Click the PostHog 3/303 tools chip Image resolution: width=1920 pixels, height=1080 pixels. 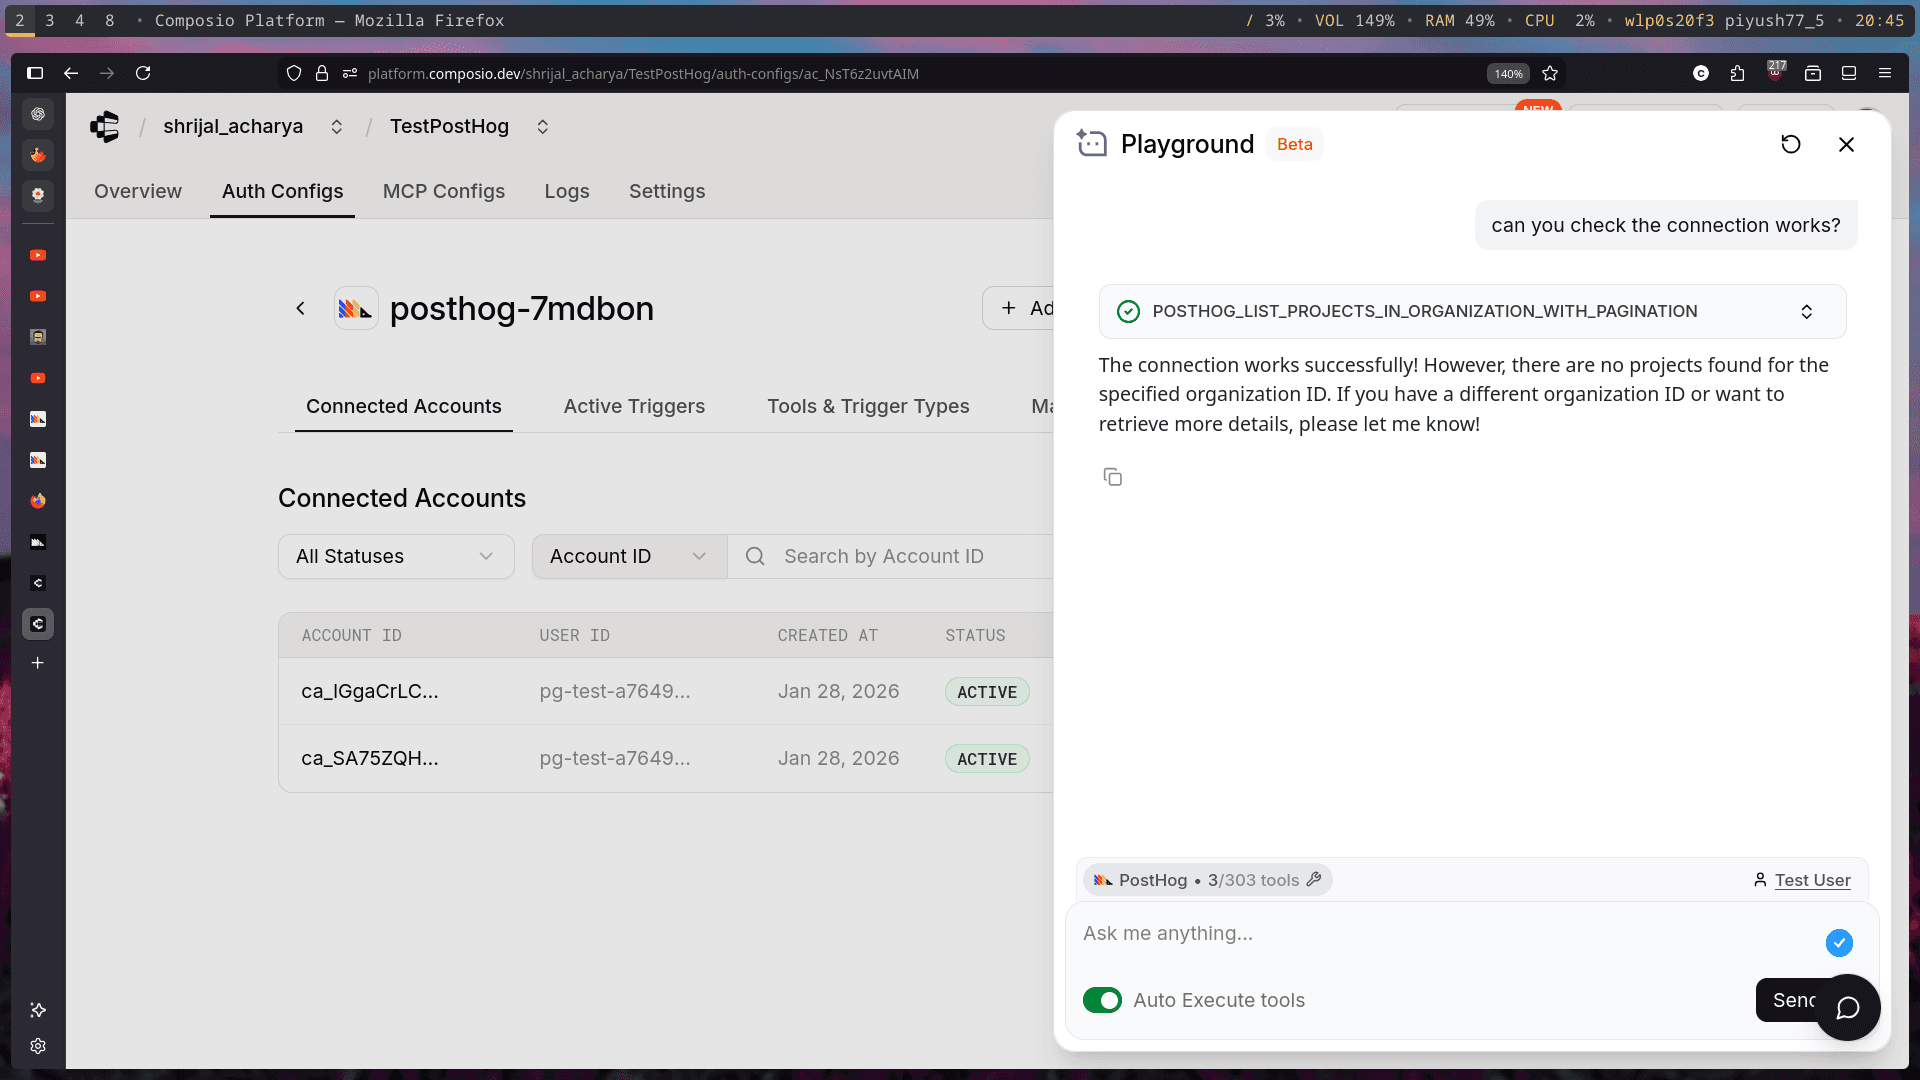1207,880
